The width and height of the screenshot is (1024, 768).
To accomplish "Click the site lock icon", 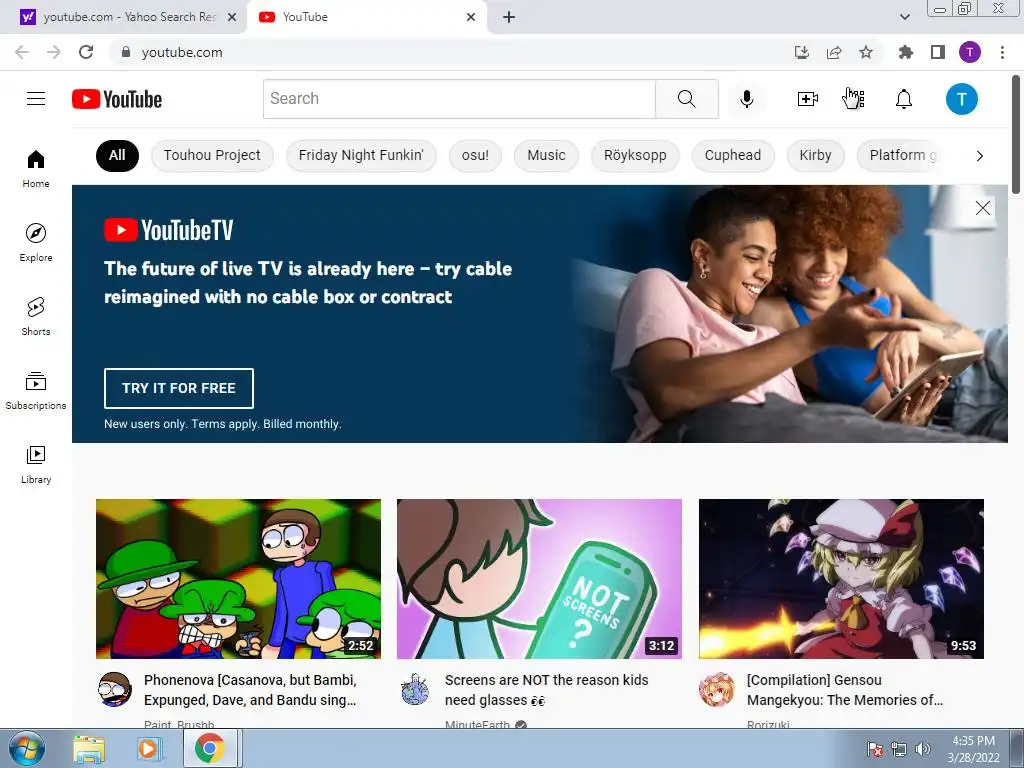I will tap(126, 52).
